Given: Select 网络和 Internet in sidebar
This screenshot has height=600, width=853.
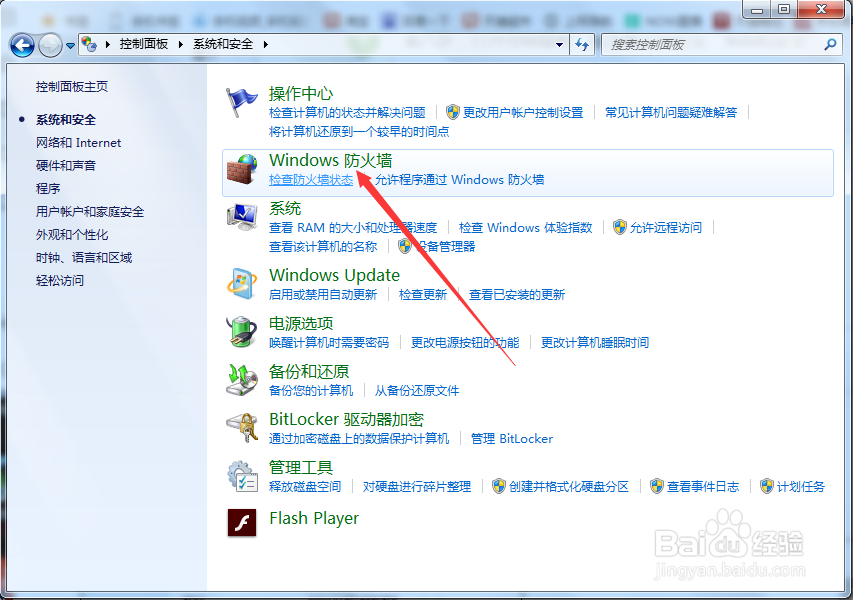Looking at the screenshot, I should coord(78,143).
